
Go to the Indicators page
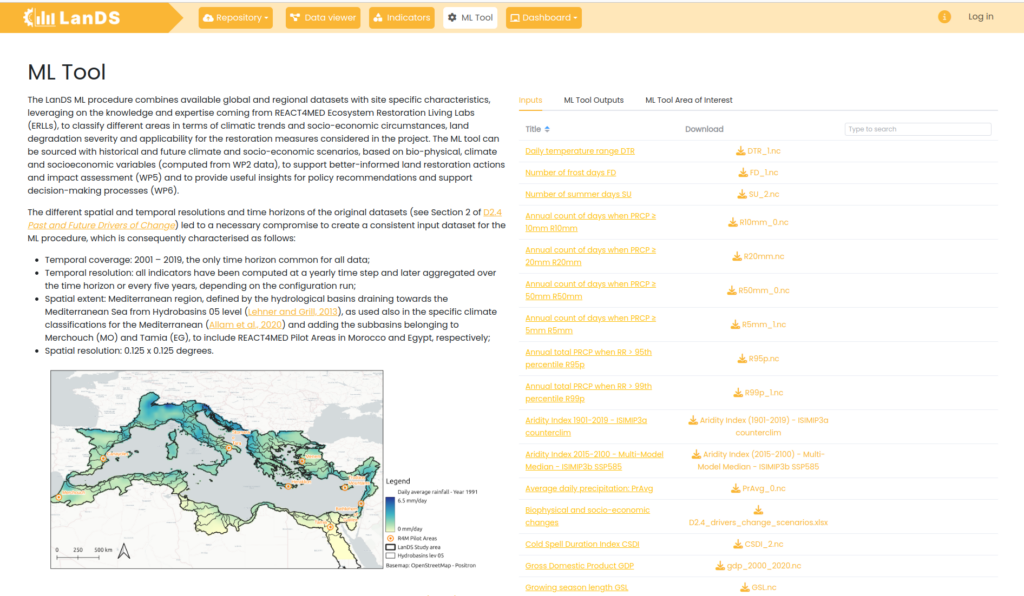[402, 18]
